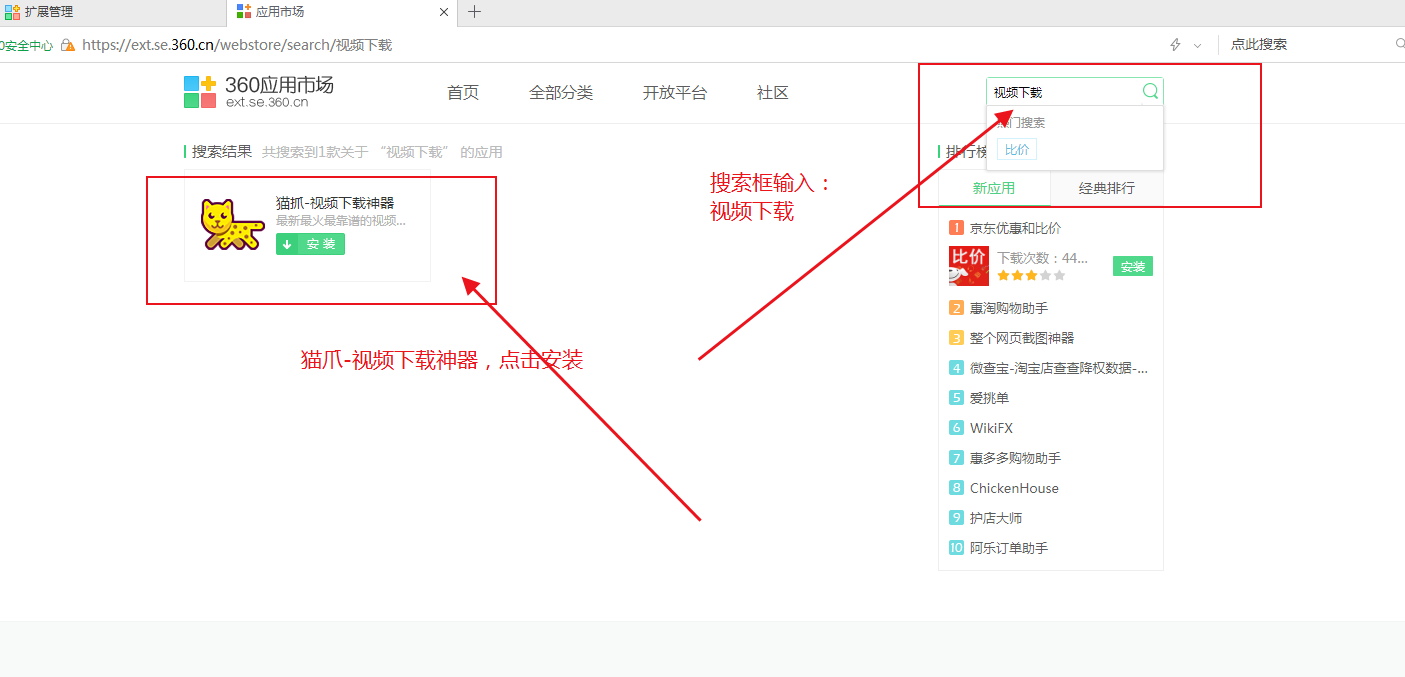This screenshot has width=1405, height=677.
Task: Open 京东优惠和比价 in the ranking
Action: (x=1015, y=228)
